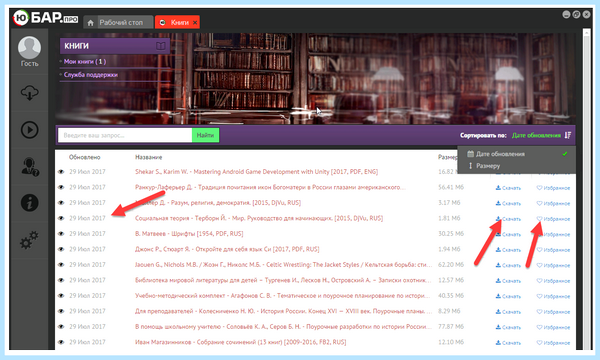This screenshot has width=600, height=360.
Task: Open the settings gears in sidebar
Action: coord(29,240)
